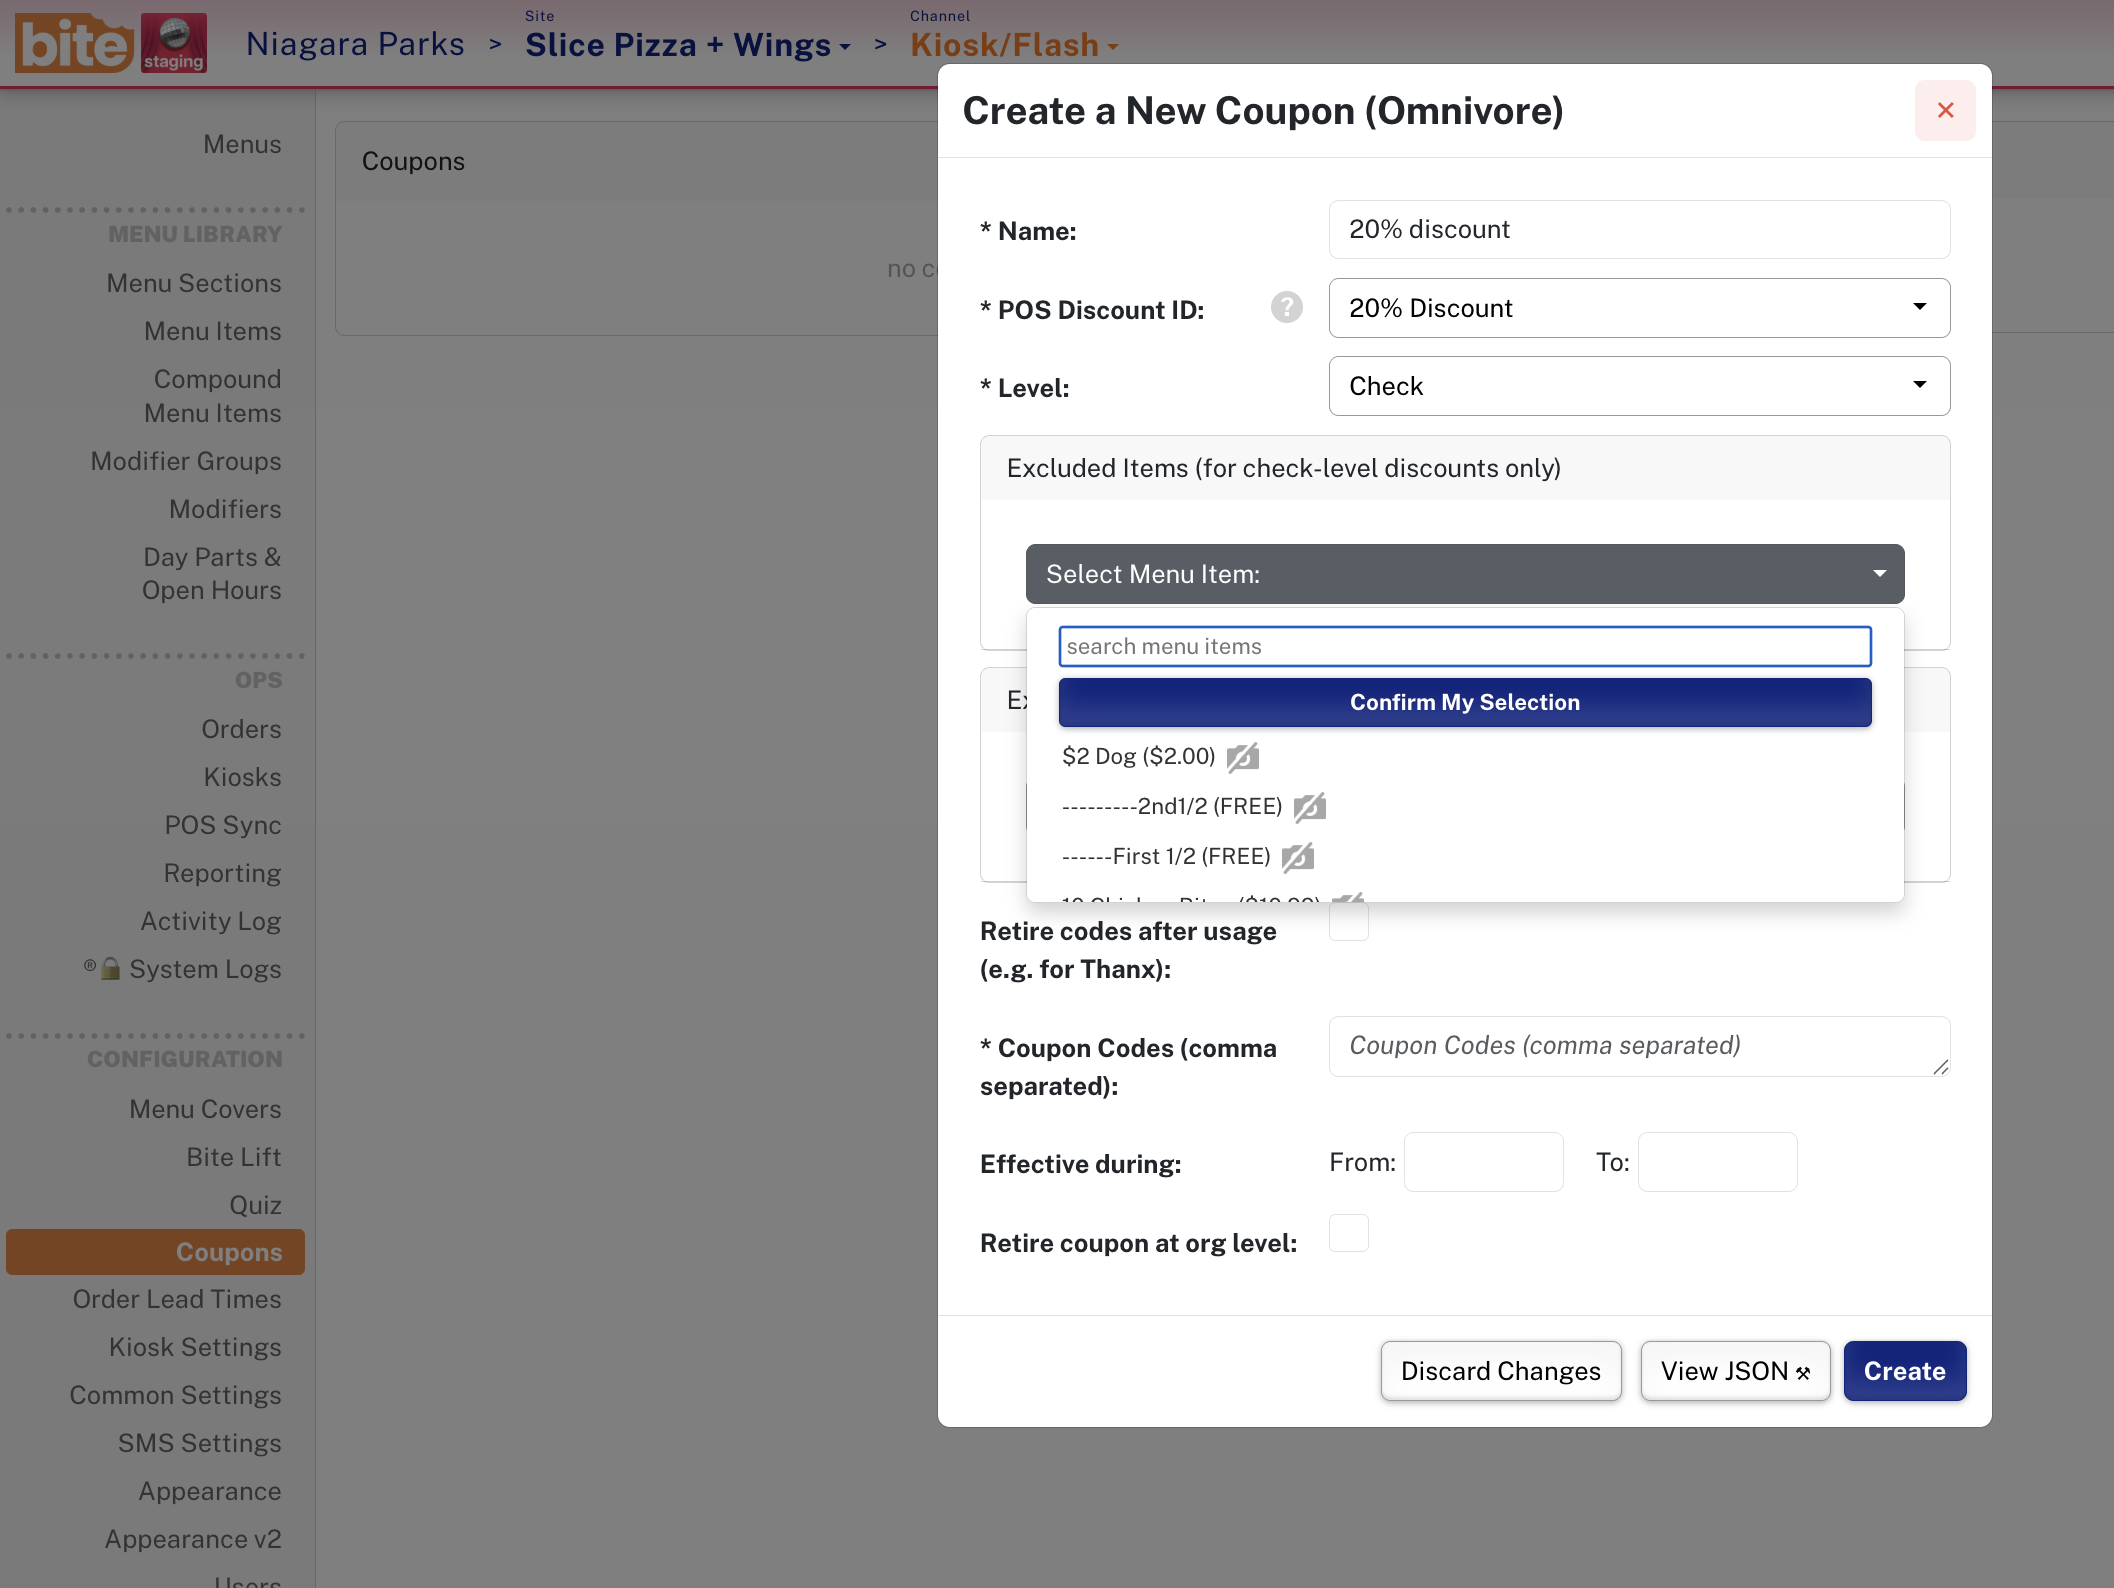
Task: Select $2 Dog ($2.00) menu item
Action: (1139, 756)
